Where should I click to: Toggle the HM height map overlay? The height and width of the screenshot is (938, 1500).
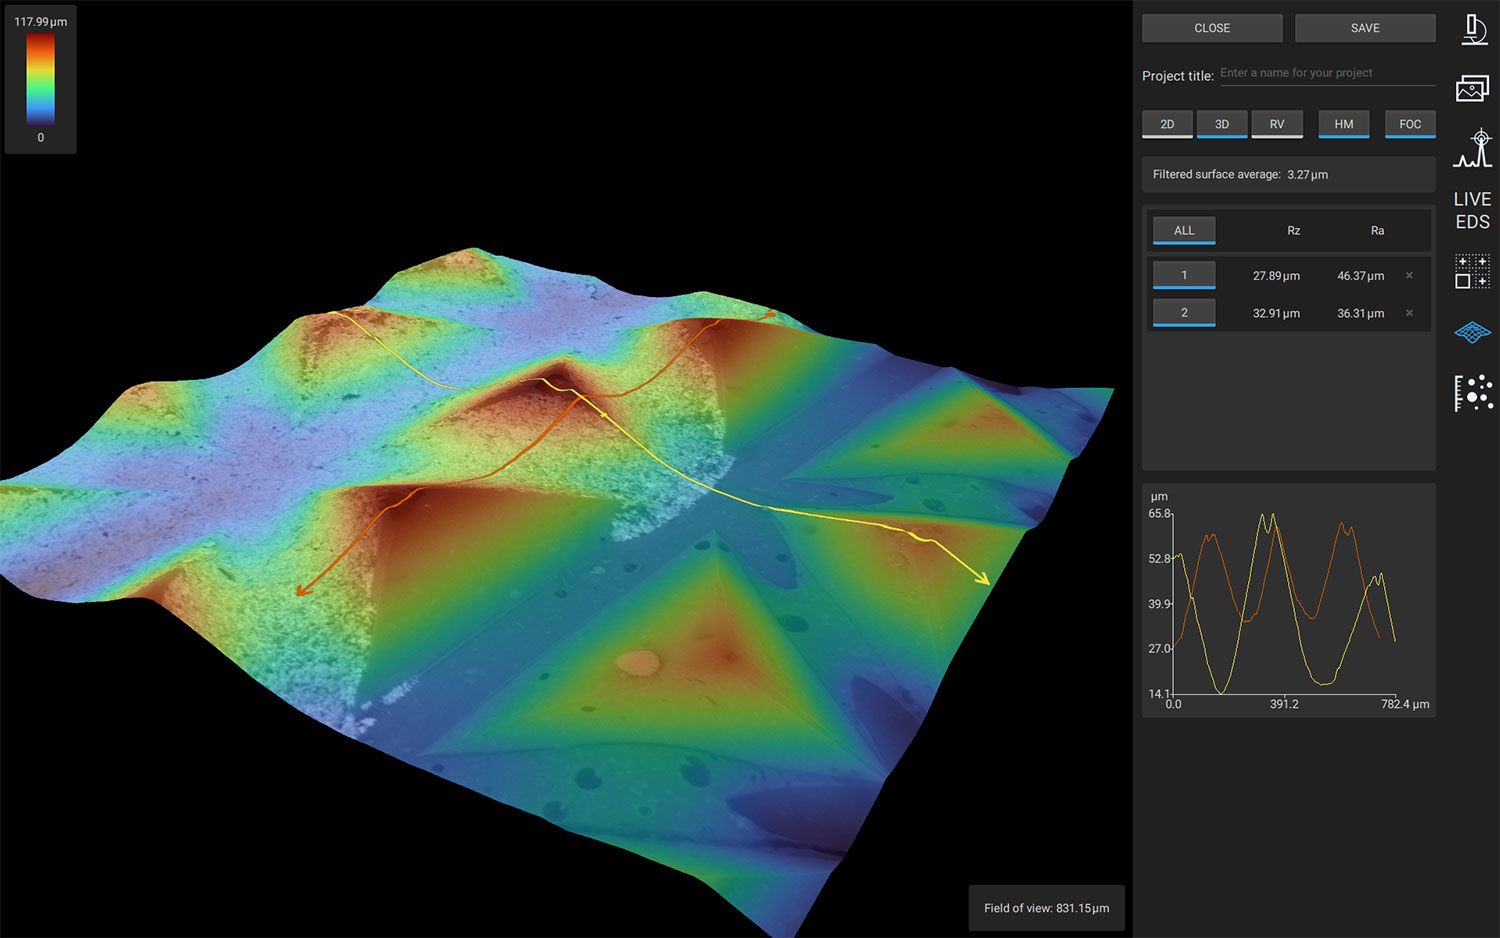click(x=1343, y=124)
